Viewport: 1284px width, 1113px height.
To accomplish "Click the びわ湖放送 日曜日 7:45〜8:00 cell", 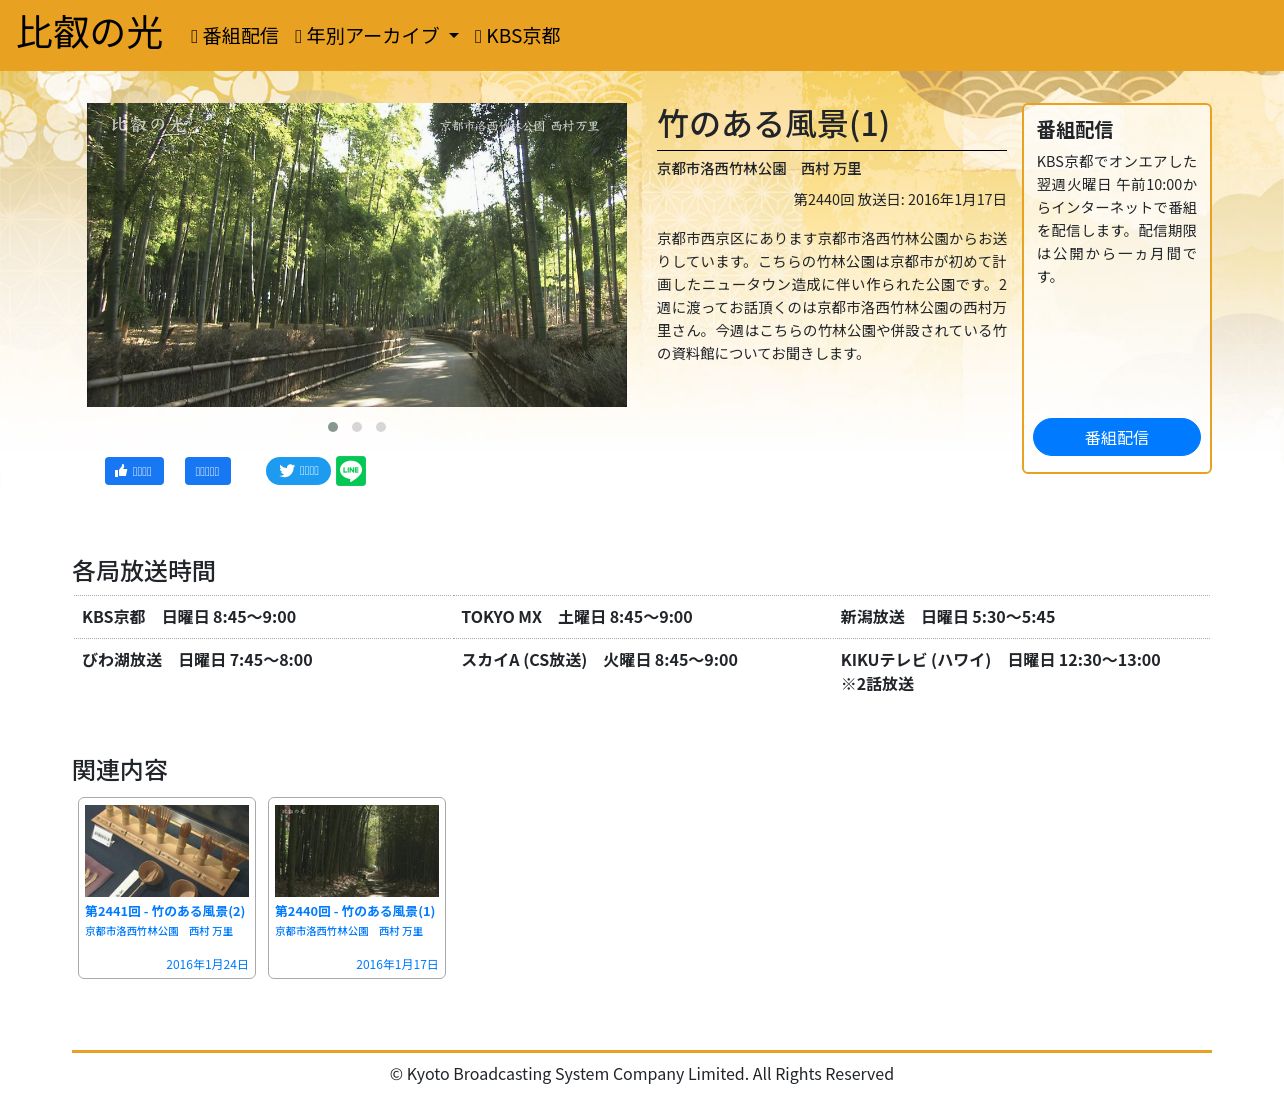I will (263, 672).
